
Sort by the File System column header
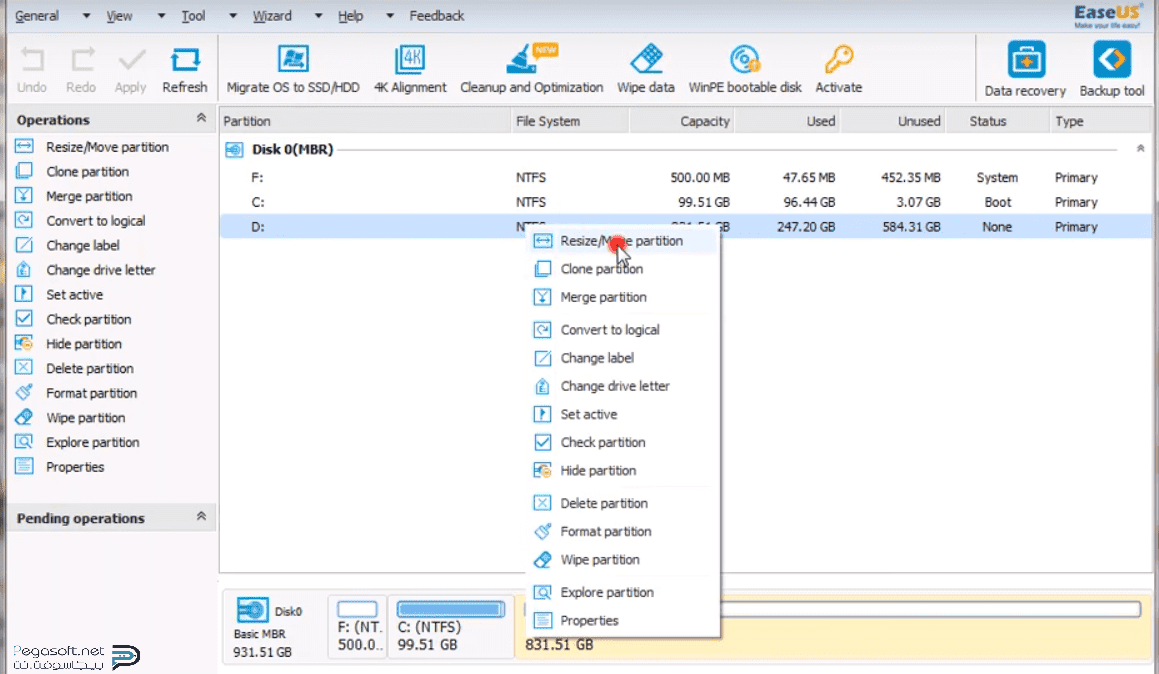570,121
